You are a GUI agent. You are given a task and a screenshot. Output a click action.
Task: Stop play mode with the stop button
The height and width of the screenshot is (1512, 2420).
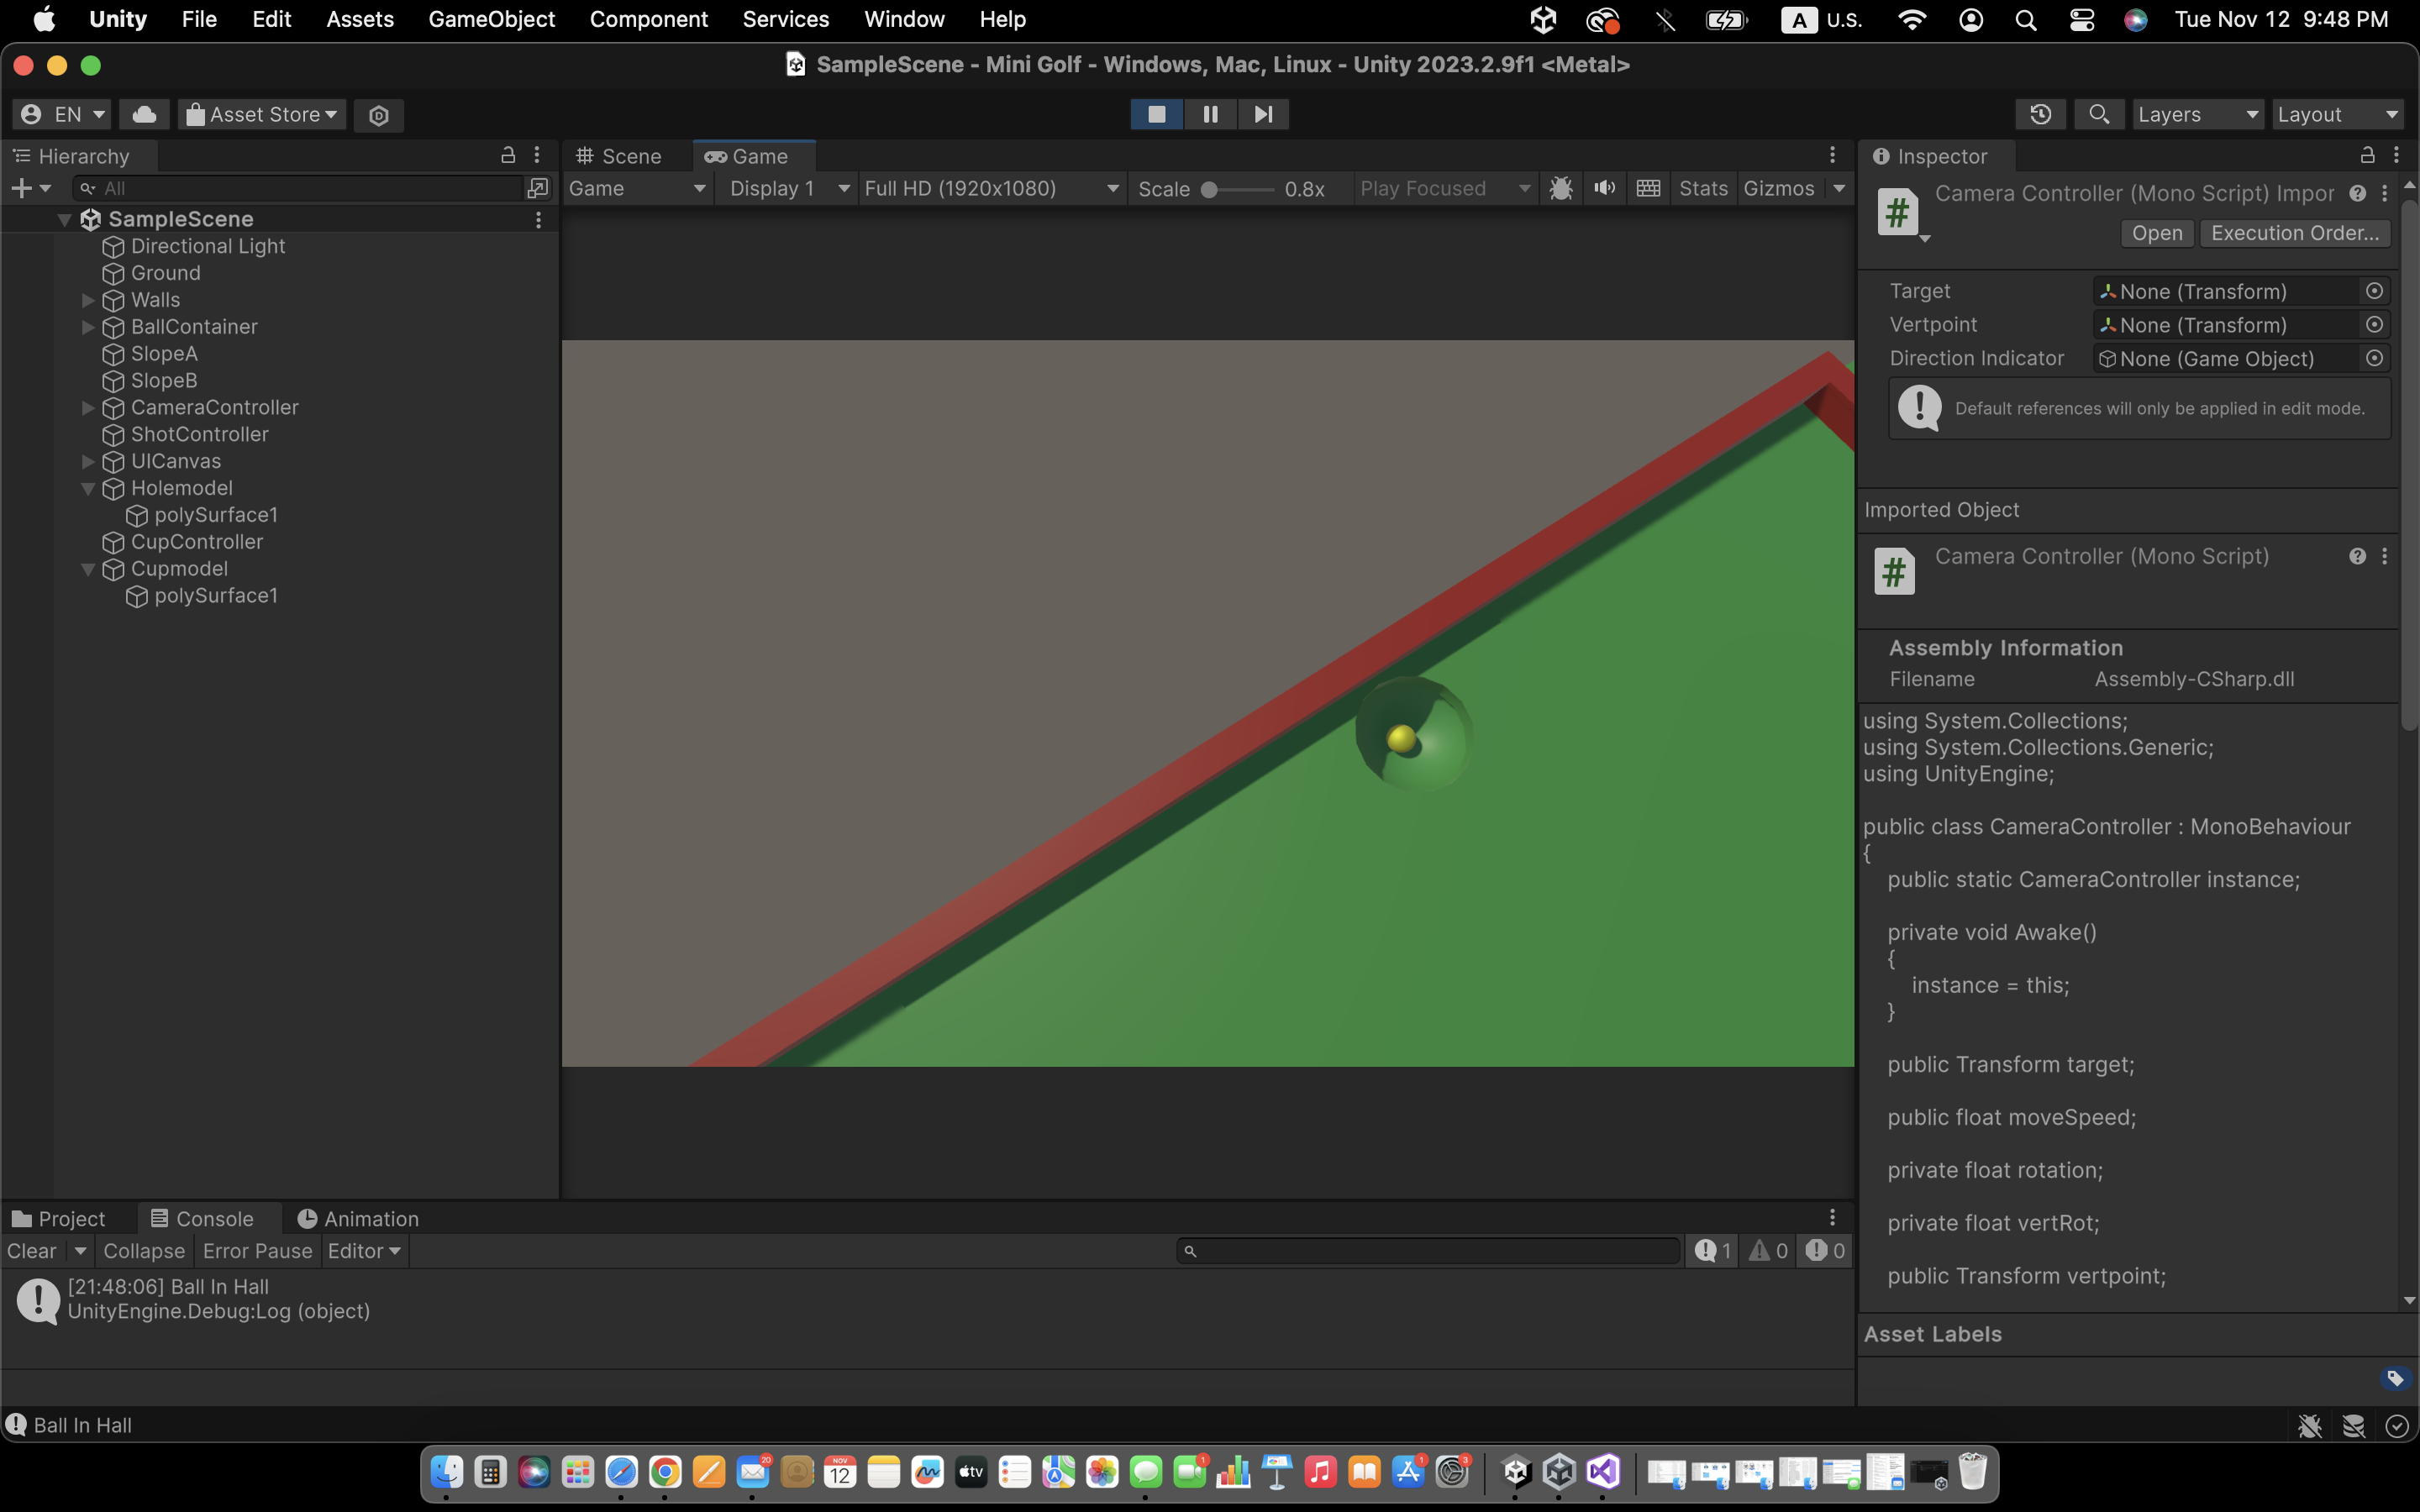tap(1156, 114)
